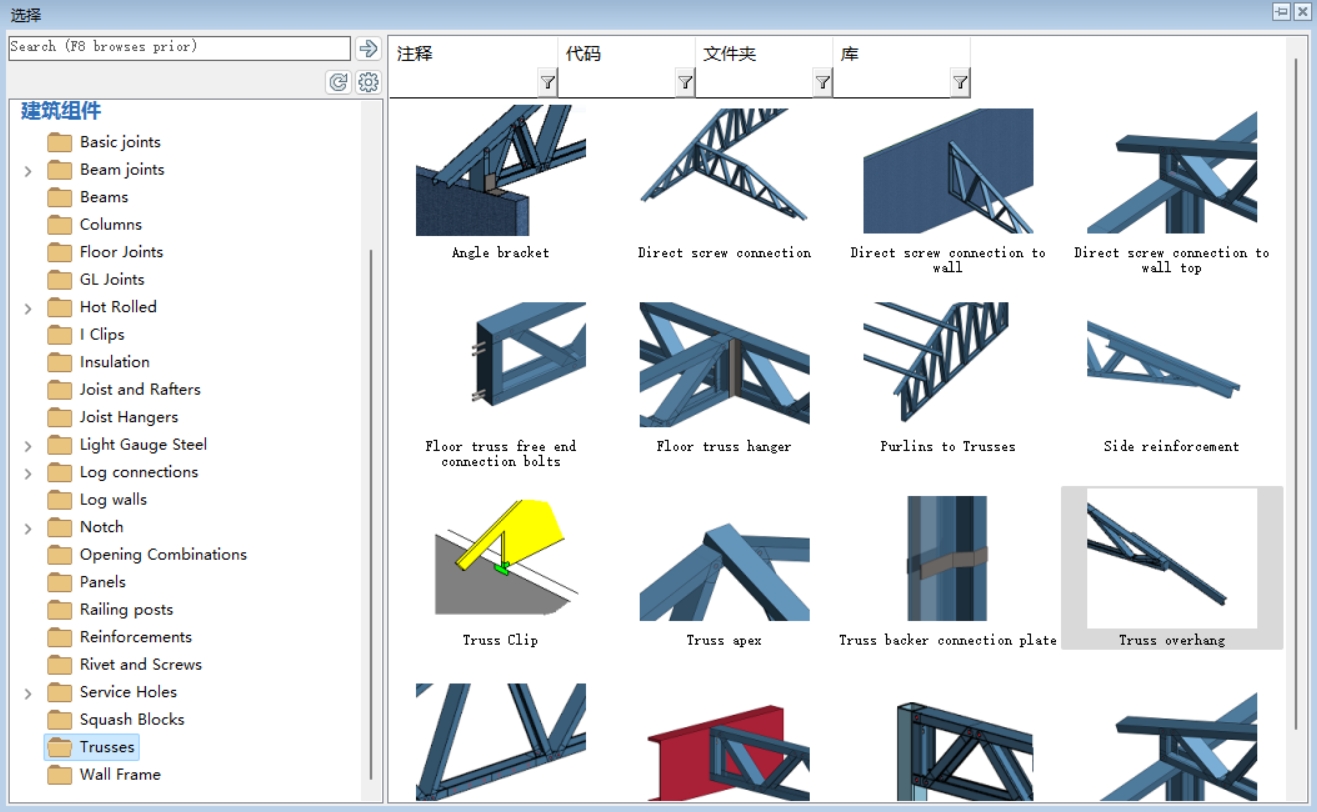
Task: Click the pin window icon in title bar
Action: click(1281, 12)
